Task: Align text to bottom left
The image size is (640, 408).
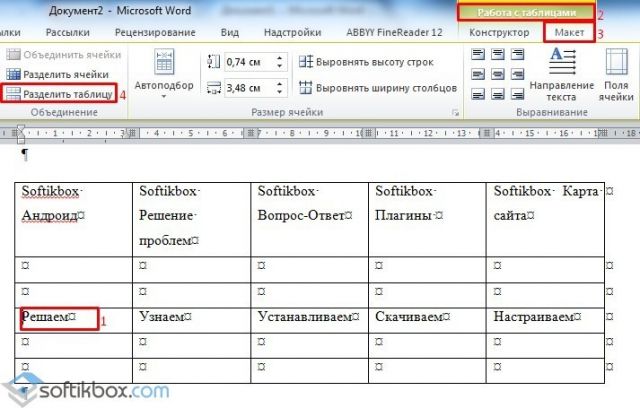Action: tap(478, 94)
